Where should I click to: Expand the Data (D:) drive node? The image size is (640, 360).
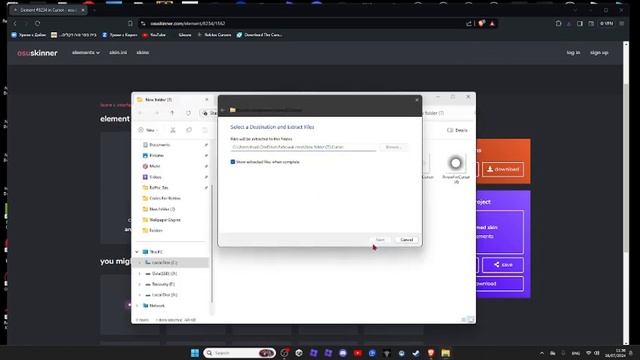pos(140,273)
